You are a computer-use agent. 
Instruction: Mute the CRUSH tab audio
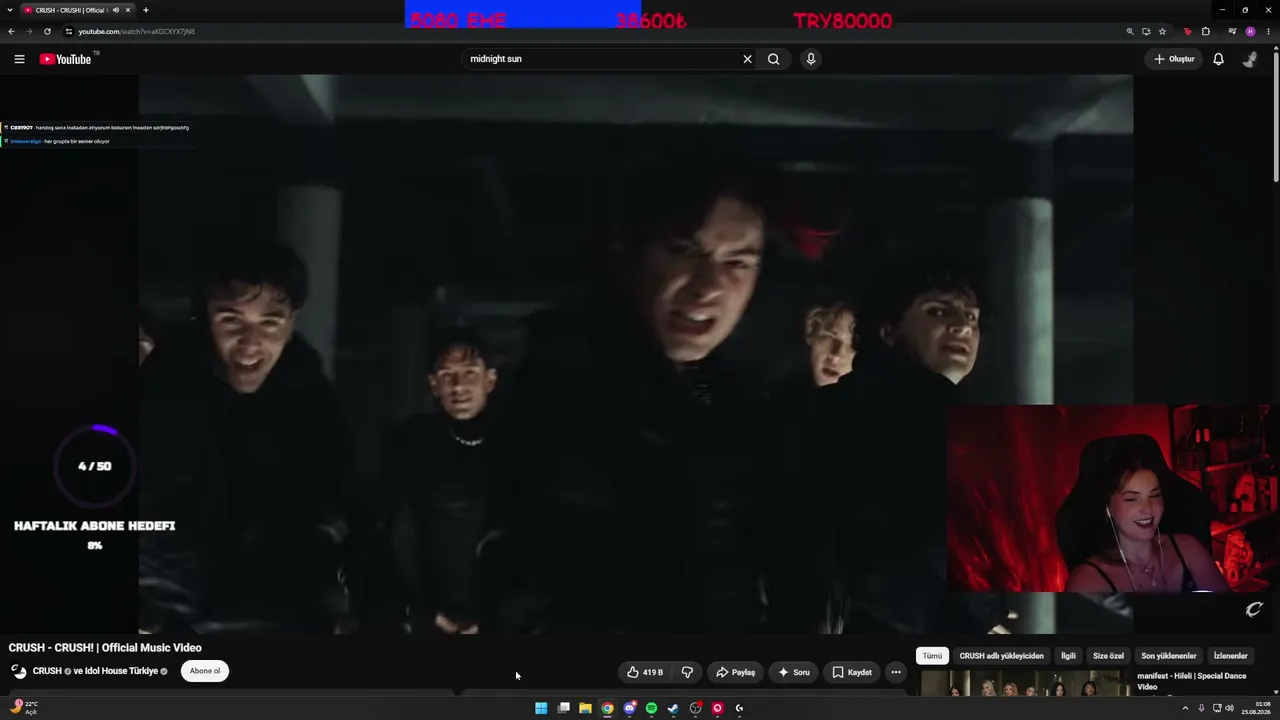(x=116, y=10)
